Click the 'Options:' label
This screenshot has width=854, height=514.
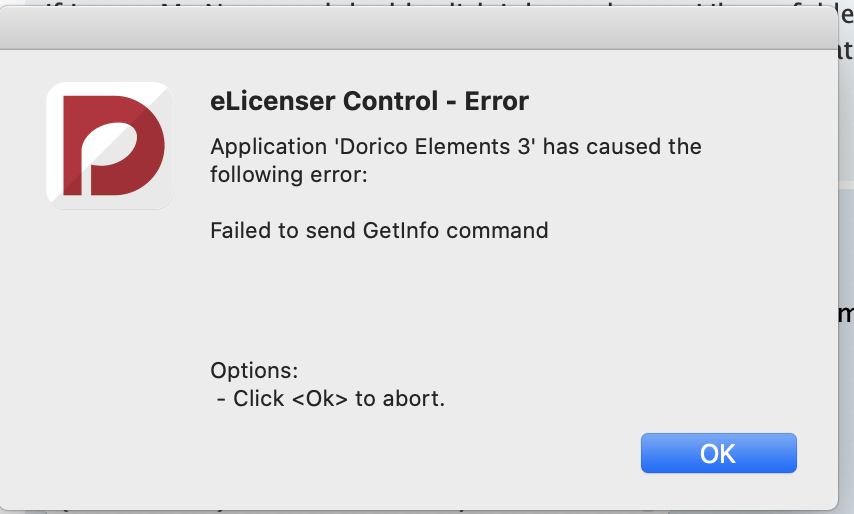(254, 371)
